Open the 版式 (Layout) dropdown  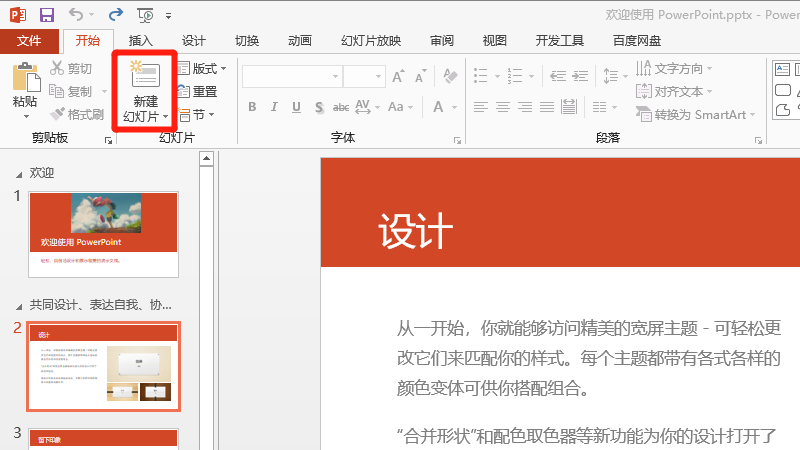pos(202,68)
